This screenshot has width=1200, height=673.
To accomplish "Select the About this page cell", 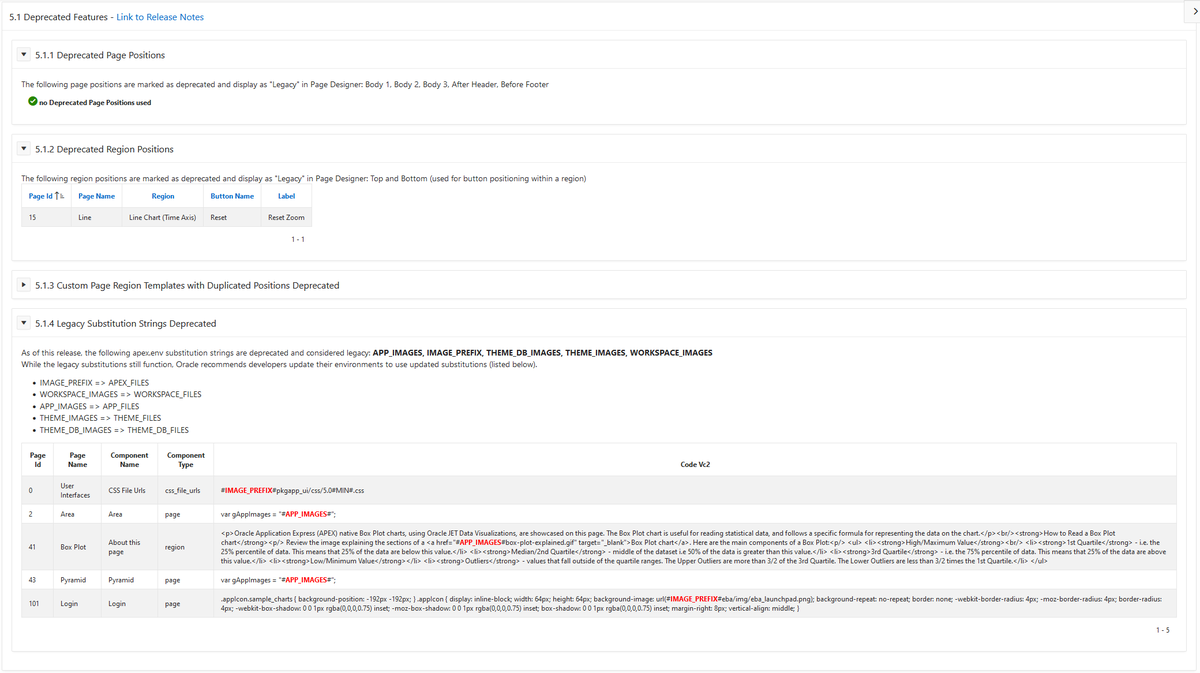I will pyautogui.click(x=128, y=547).
